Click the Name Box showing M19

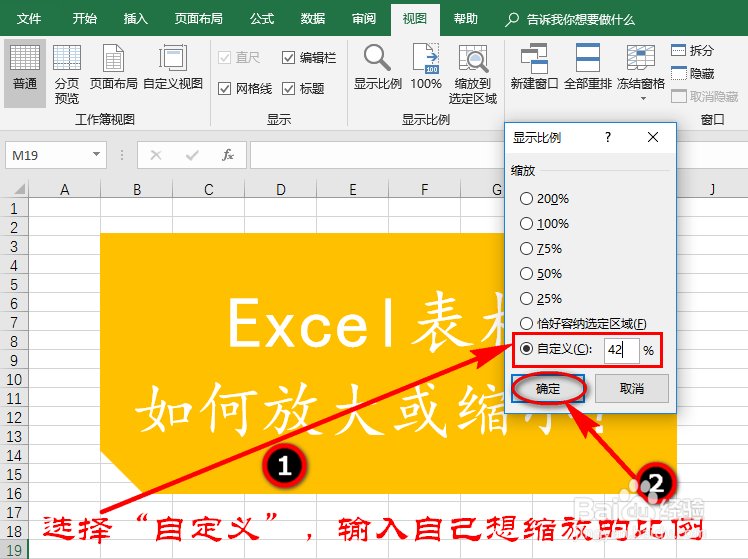[48, 155]
